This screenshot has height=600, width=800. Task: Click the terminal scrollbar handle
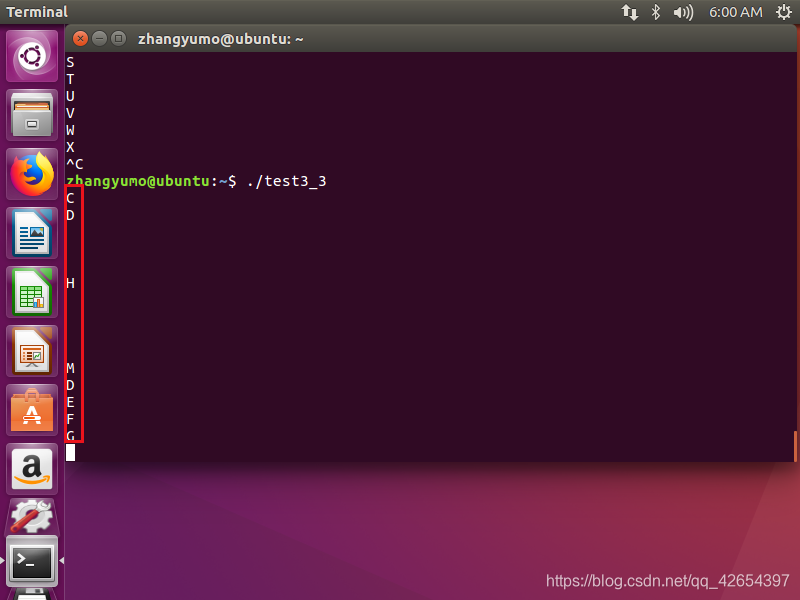pyautogui.click(x=795, y=446)
